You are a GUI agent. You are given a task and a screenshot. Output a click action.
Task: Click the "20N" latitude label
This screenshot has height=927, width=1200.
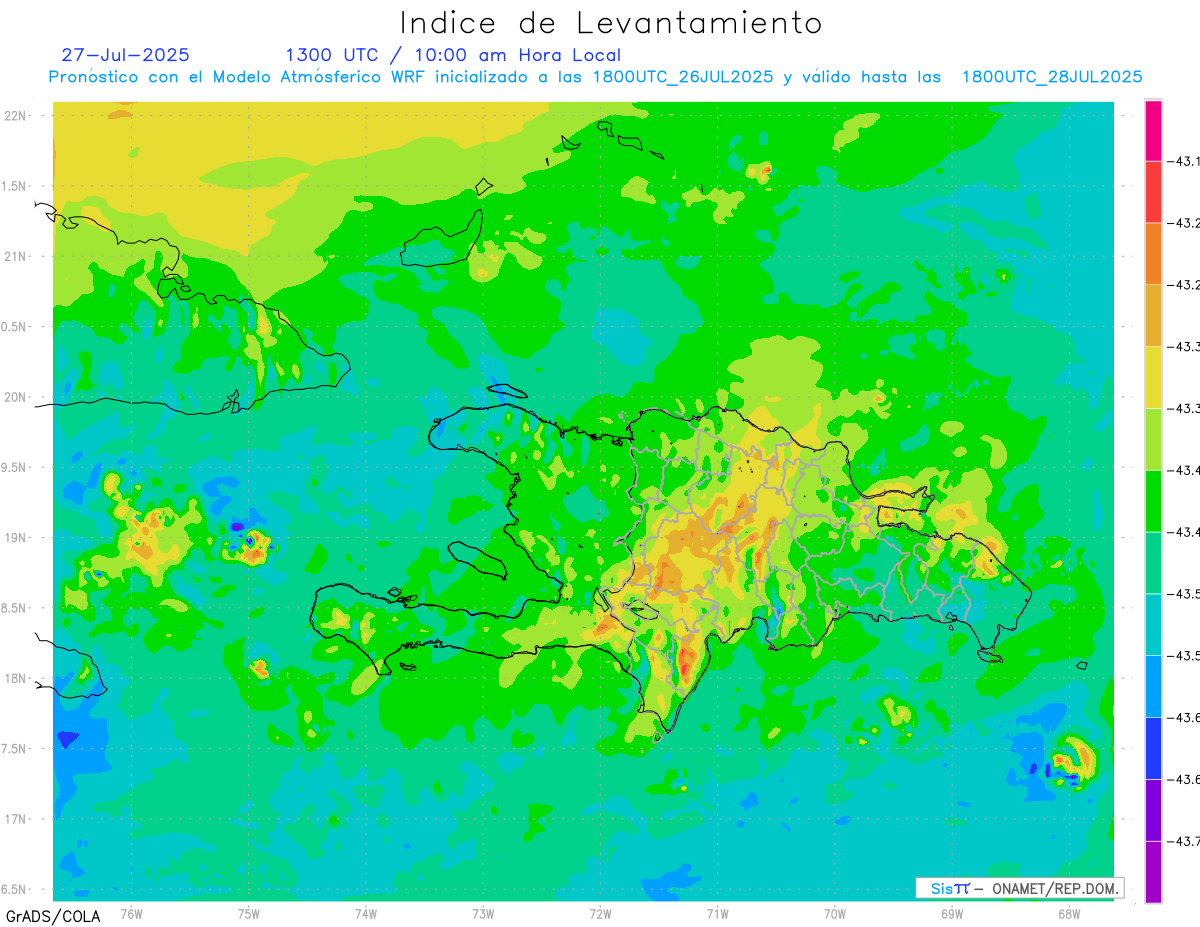click(x=15, y=397)
